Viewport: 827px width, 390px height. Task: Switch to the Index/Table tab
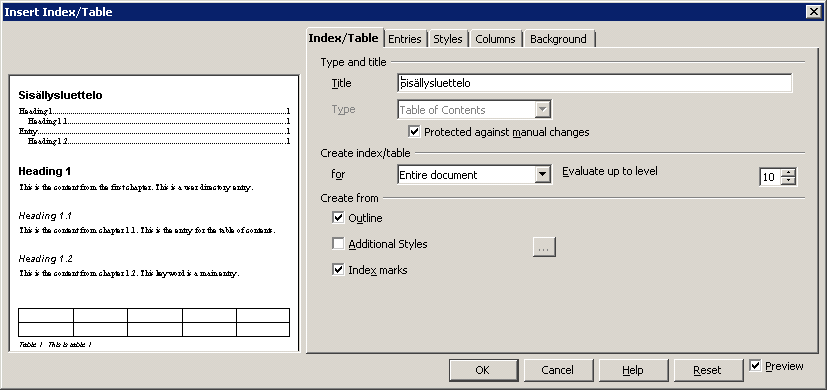[344, 38]
